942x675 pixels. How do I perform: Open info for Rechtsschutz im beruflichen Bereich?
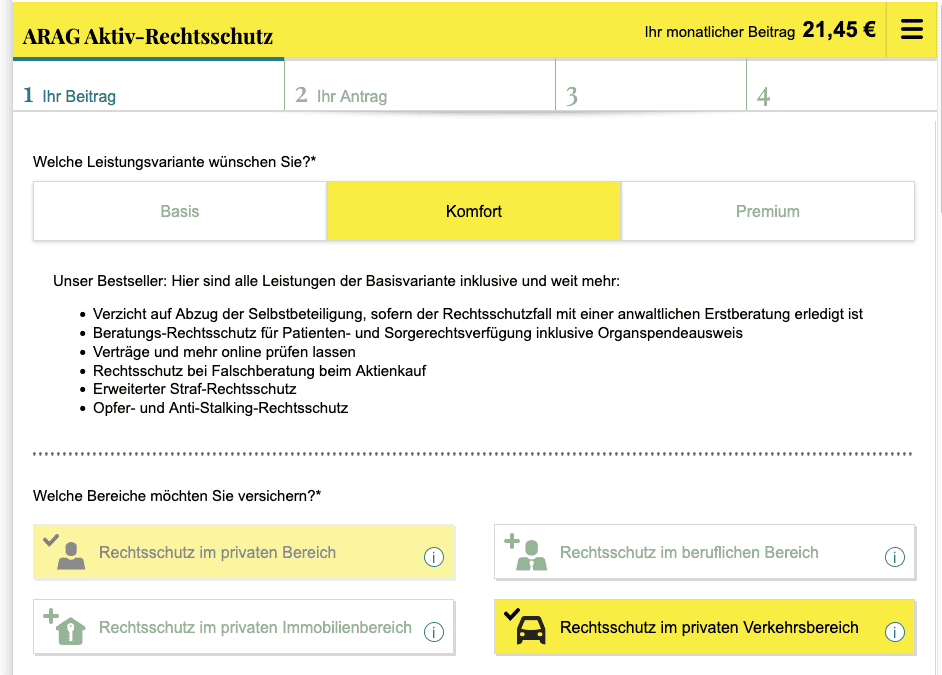tap(895, 557)
